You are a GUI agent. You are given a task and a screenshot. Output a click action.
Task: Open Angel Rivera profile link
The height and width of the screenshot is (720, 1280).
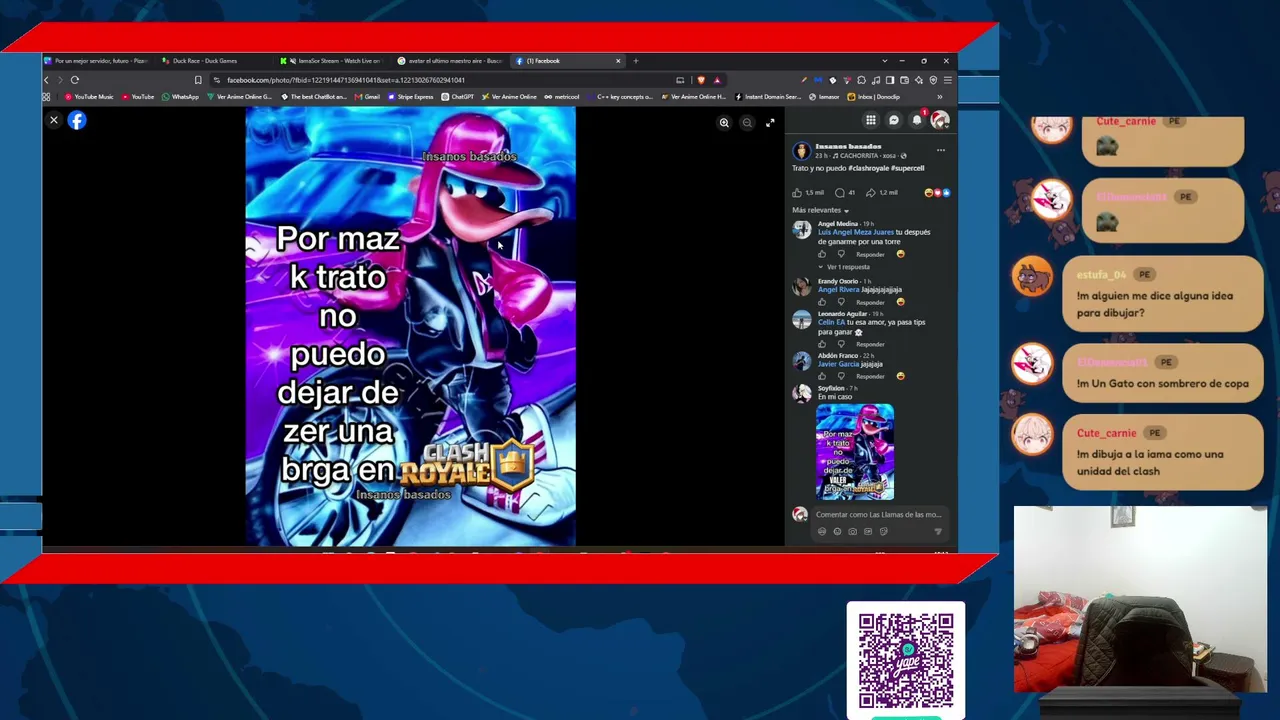(838, 290)
